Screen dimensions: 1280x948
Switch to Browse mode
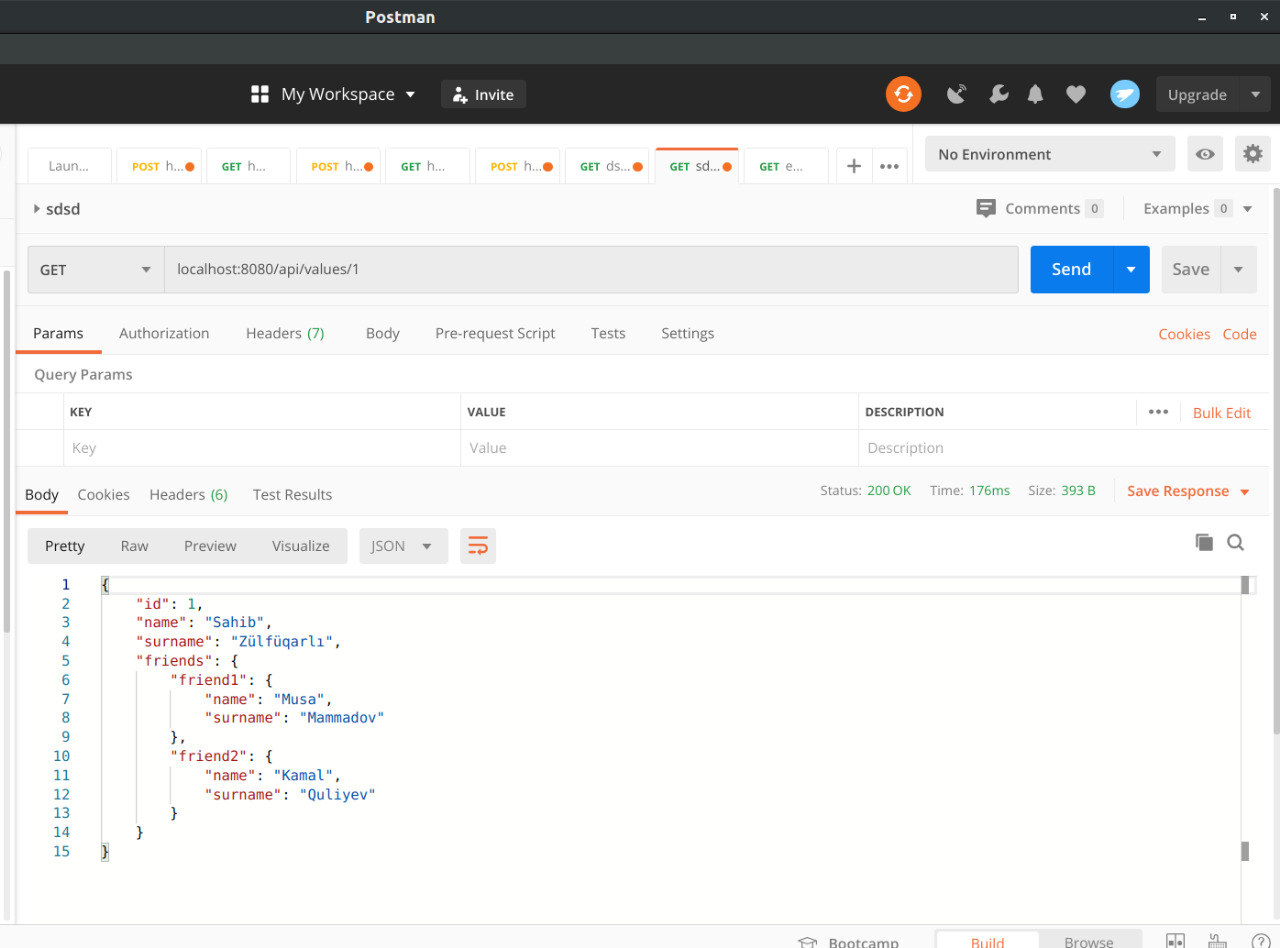(x=1089, y=941)
